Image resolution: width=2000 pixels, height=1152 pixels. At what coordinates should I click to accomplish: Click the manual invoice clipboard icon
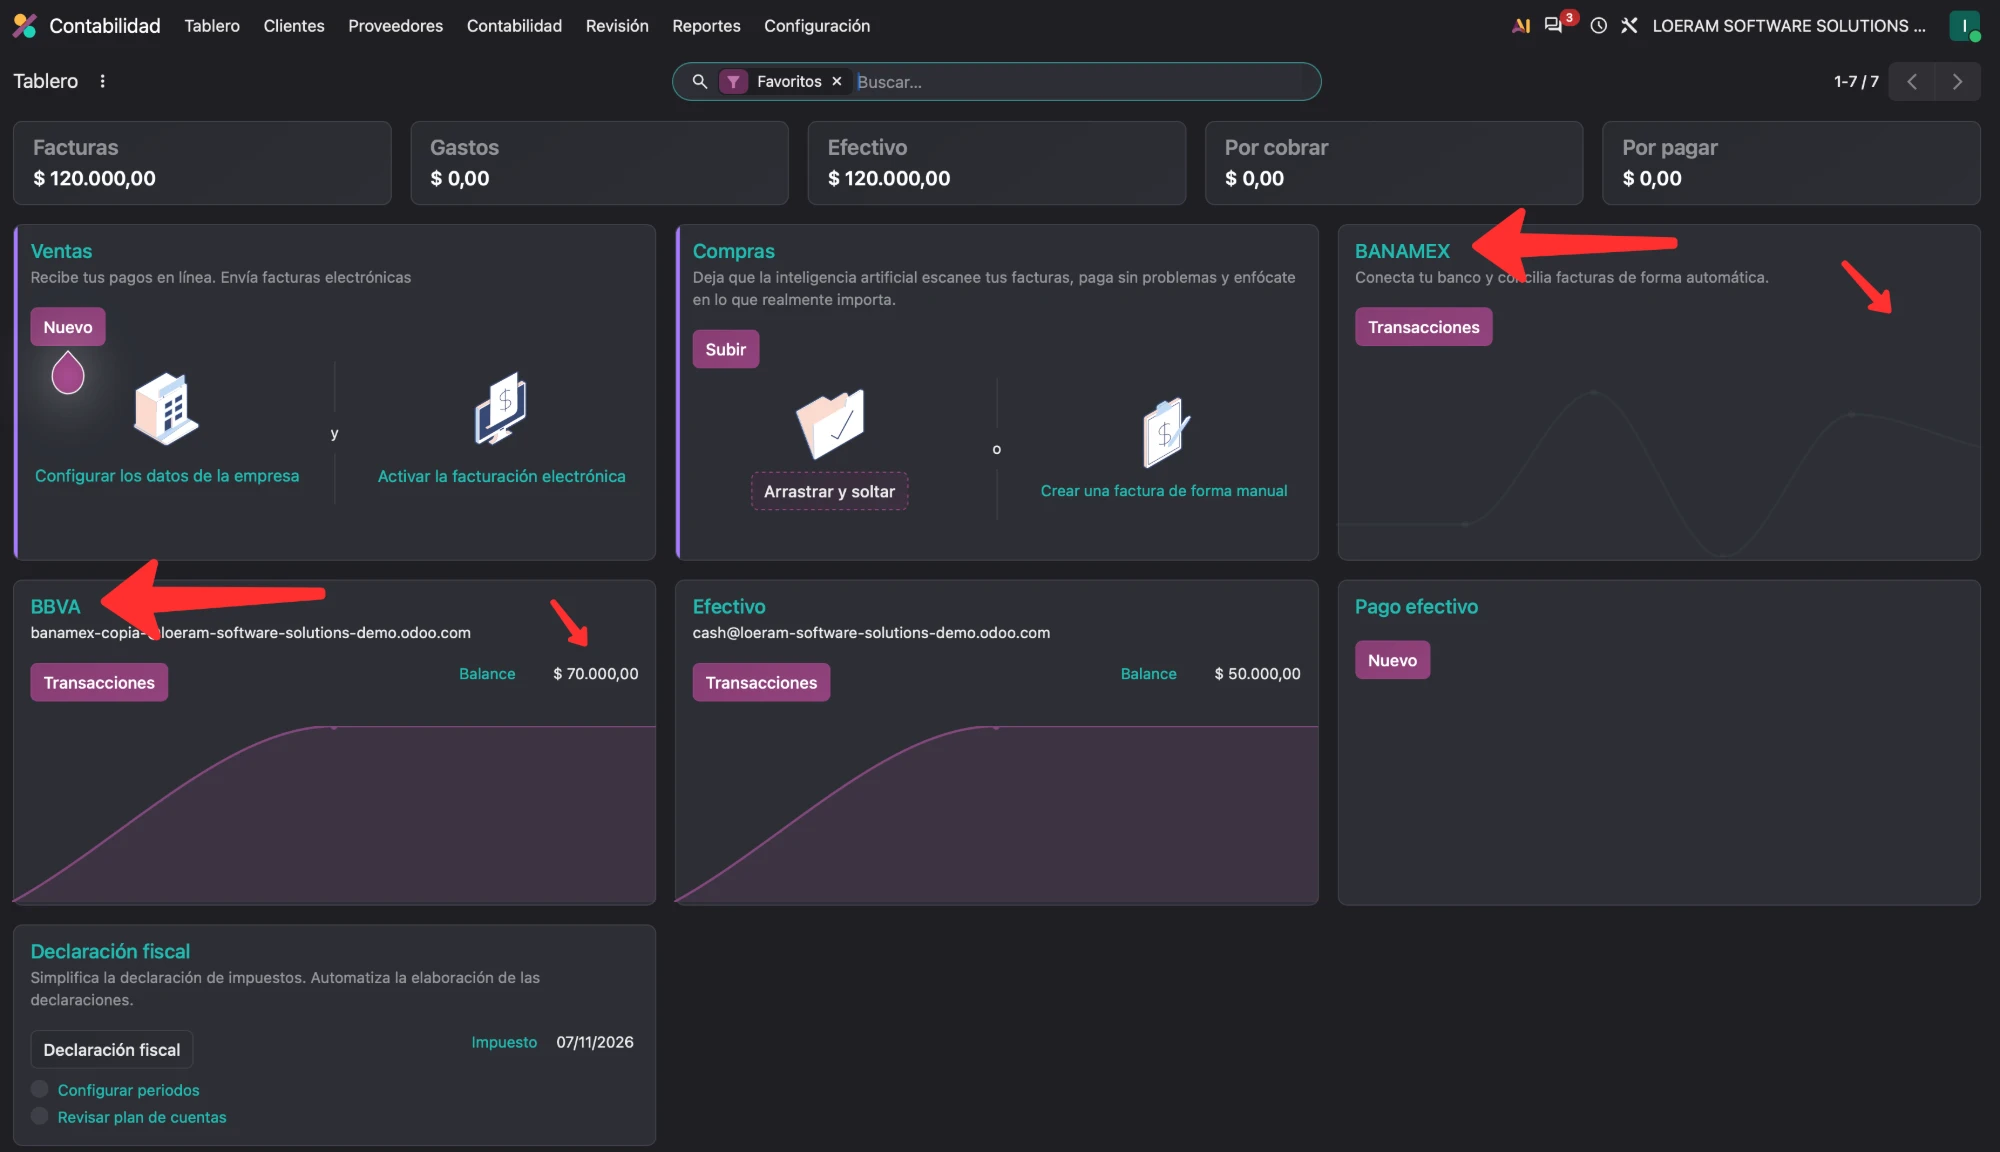pyautogui.click(x=1164, y=432)
